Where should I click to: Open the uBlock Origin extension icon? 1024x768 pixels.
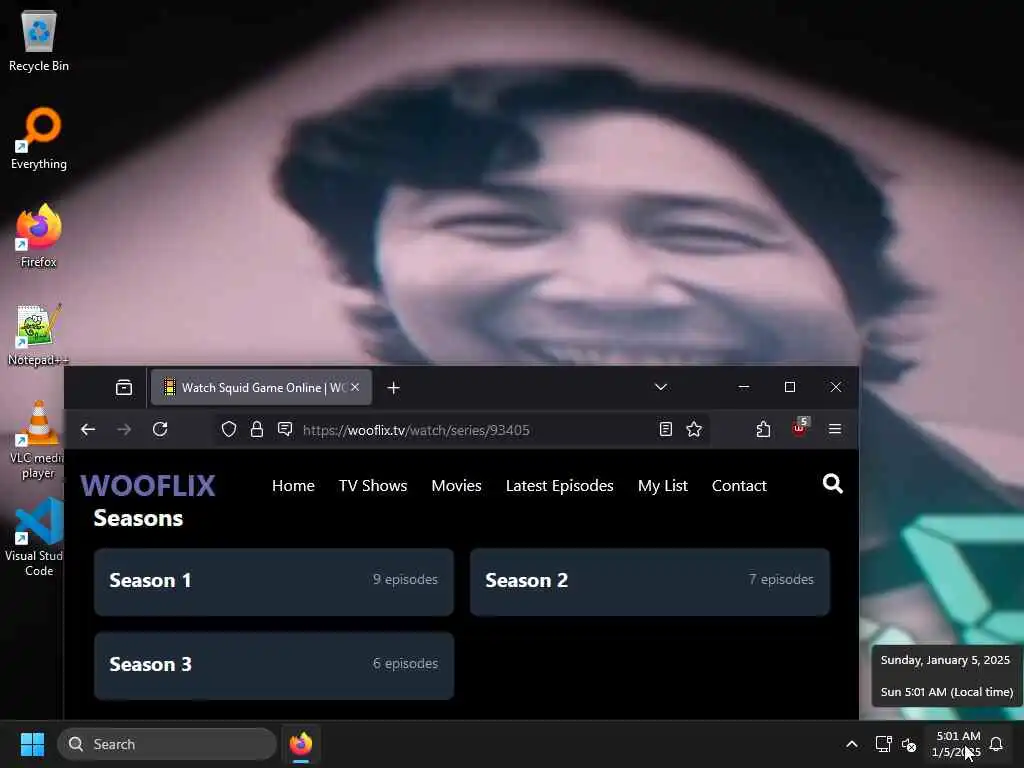[799, 428]
